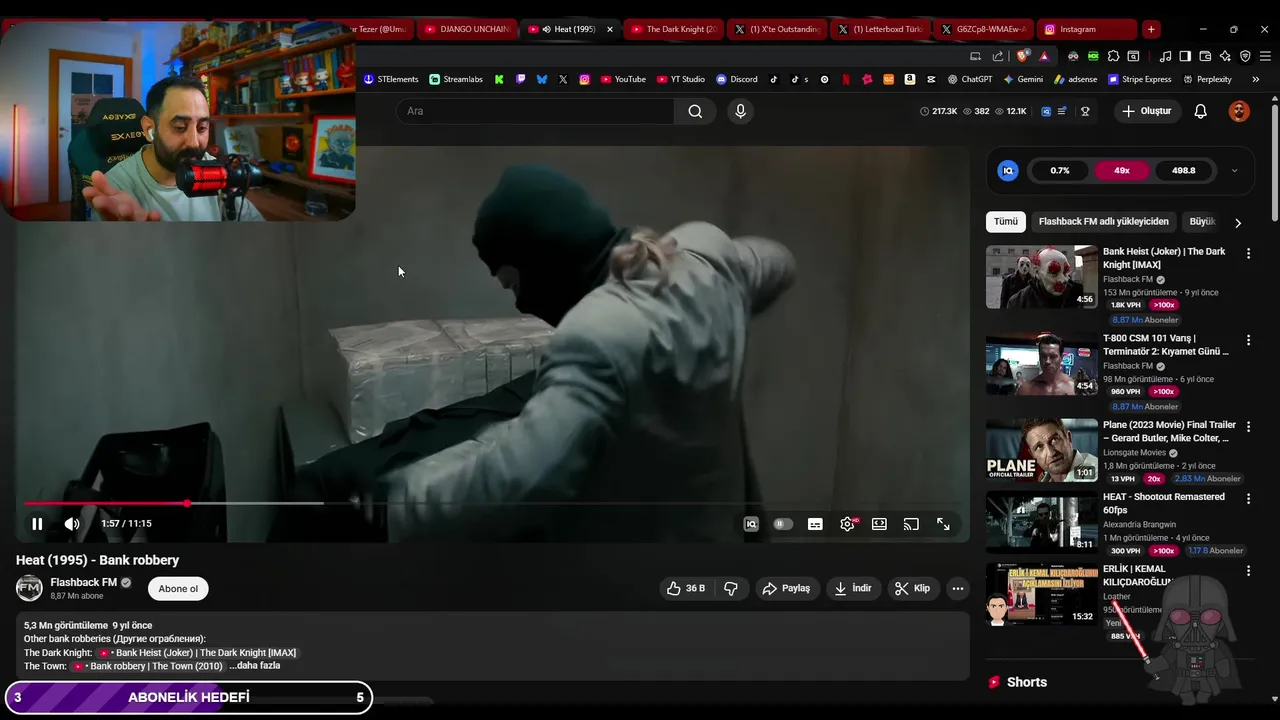The height and width of the screenshot is (720, 1280).
Task: Download the video using İndir
Action: pos(853,588)
